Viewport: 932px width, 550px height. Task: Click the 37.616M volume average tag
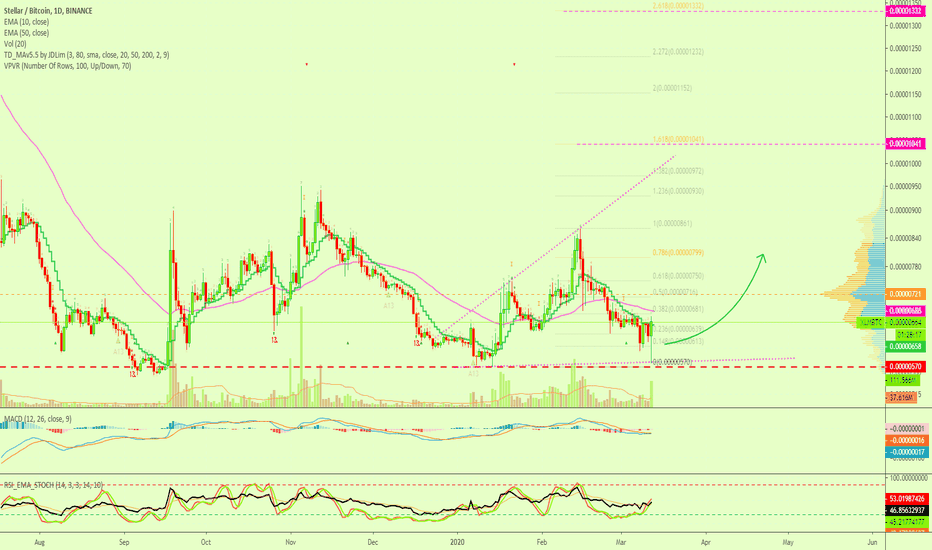tap(901, 397)
